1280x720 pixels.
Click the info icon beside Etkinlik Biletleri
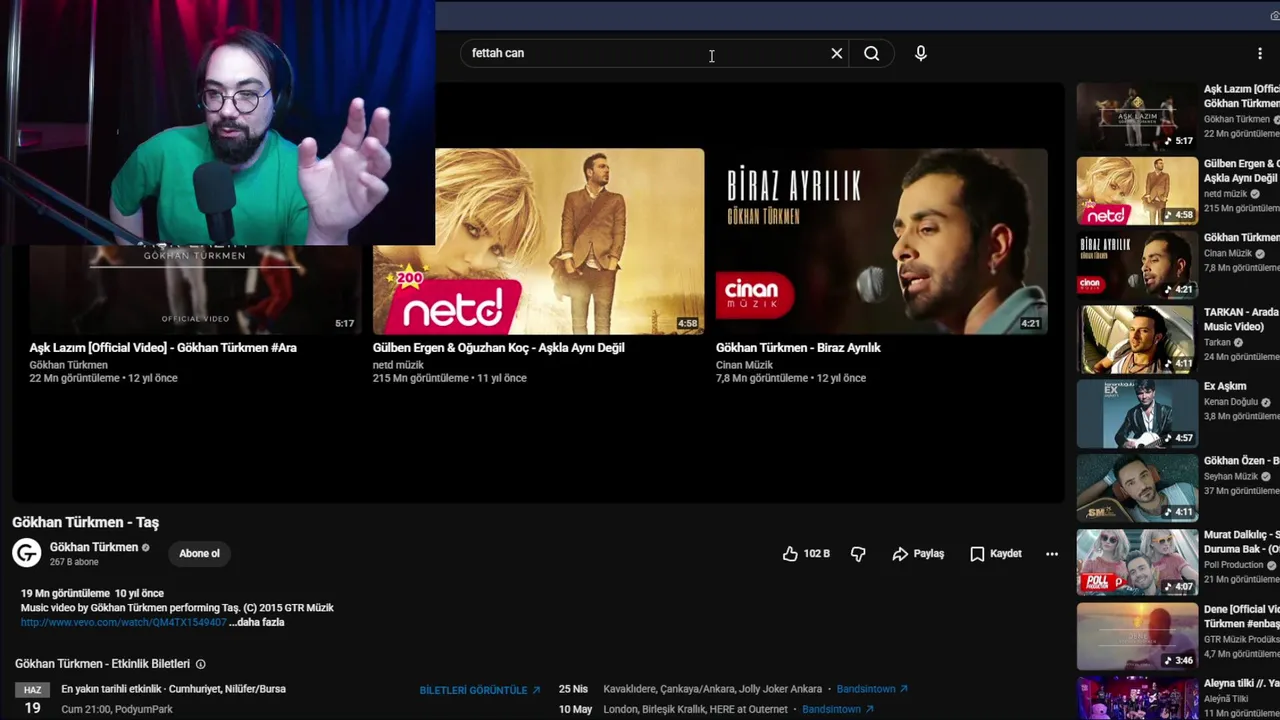click(200, 664)
